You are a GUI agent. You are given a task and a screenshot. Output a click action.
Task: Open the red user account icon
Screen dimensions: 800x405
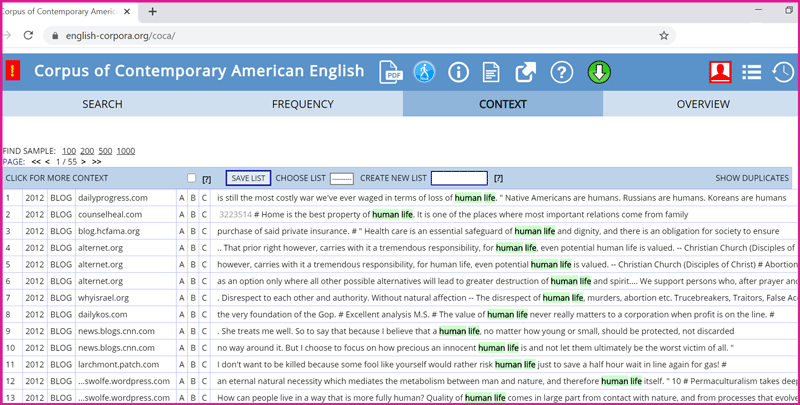coord(719,72)
